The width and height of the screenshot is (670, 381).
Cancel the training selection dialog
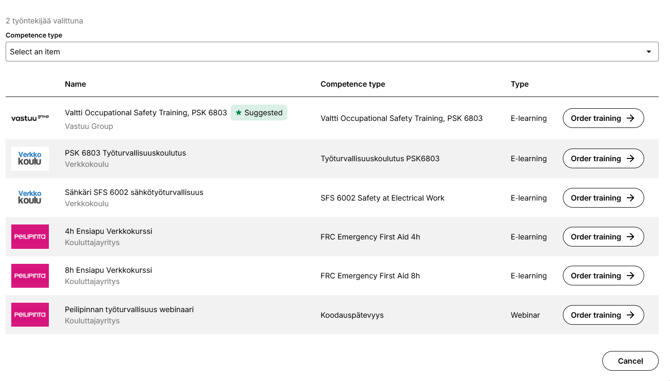click(630, 361)
